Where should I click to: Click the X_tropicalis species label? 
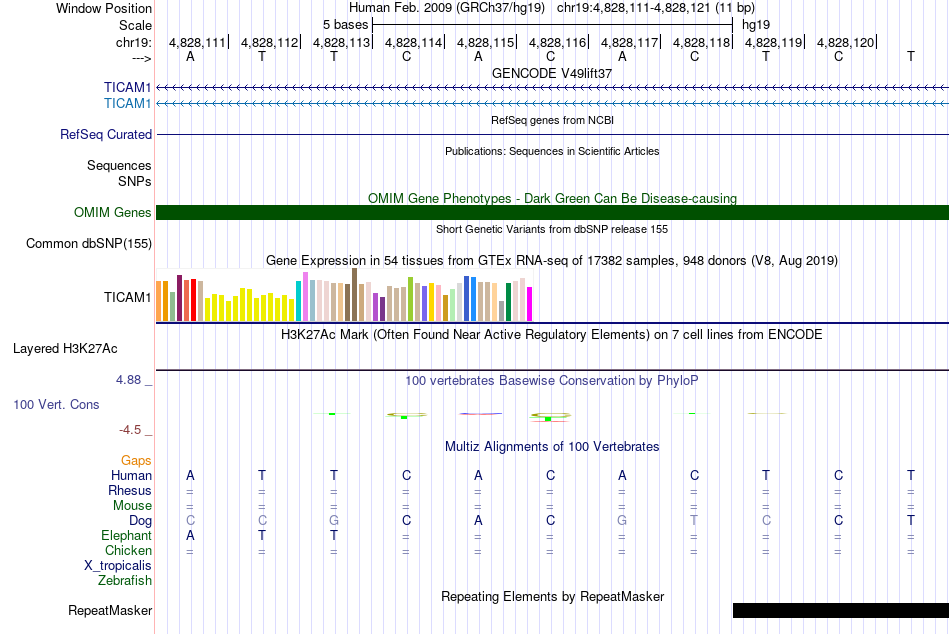pyautogui.click(x=118, y=566)
